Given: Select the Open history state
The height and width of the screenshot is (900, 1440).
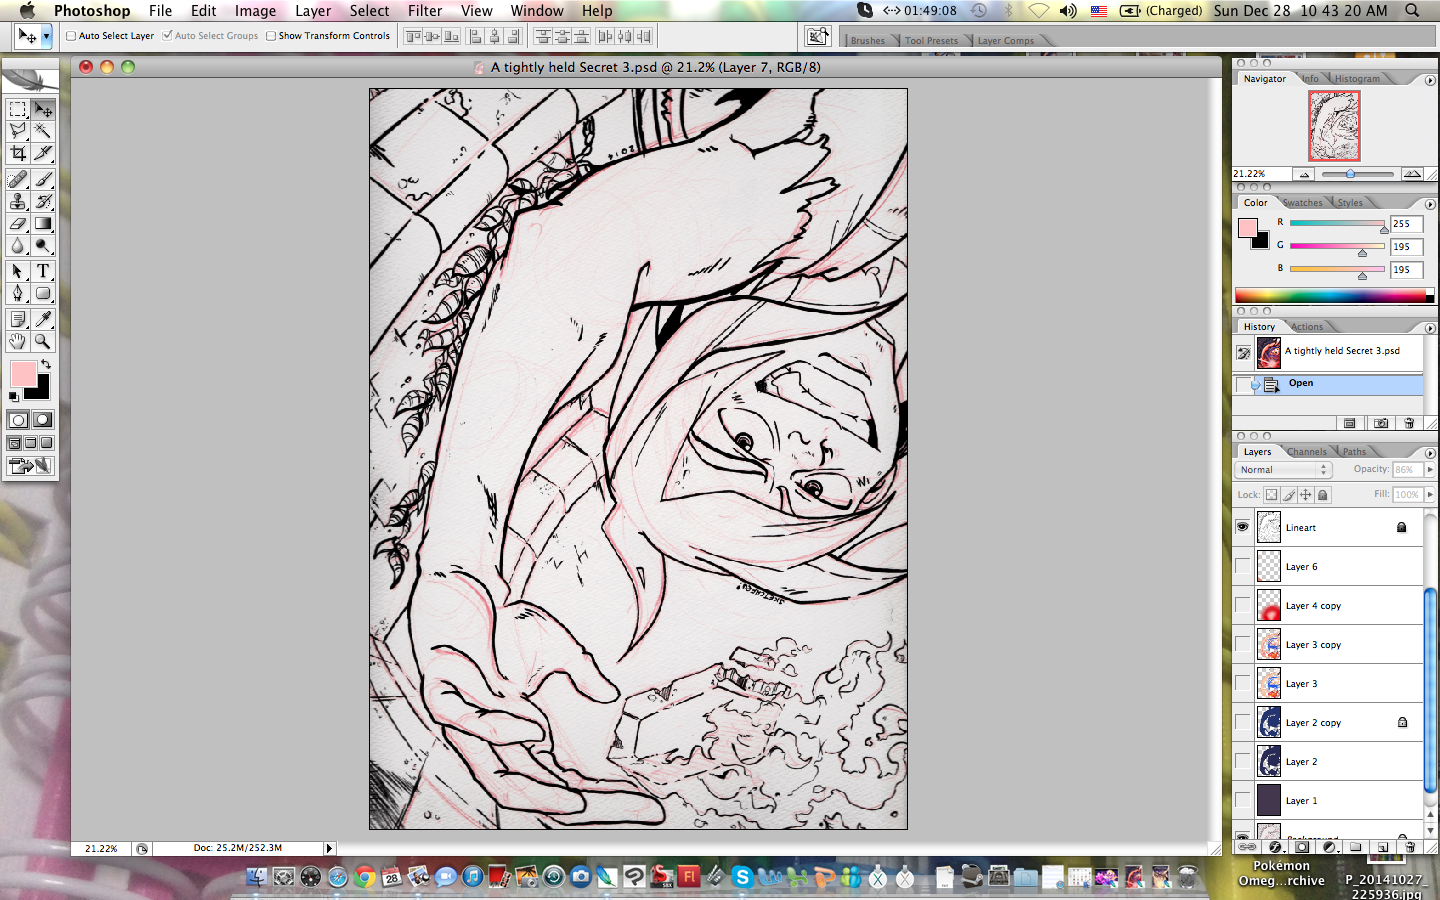Looking at the screenshot, I should 1328,384.
